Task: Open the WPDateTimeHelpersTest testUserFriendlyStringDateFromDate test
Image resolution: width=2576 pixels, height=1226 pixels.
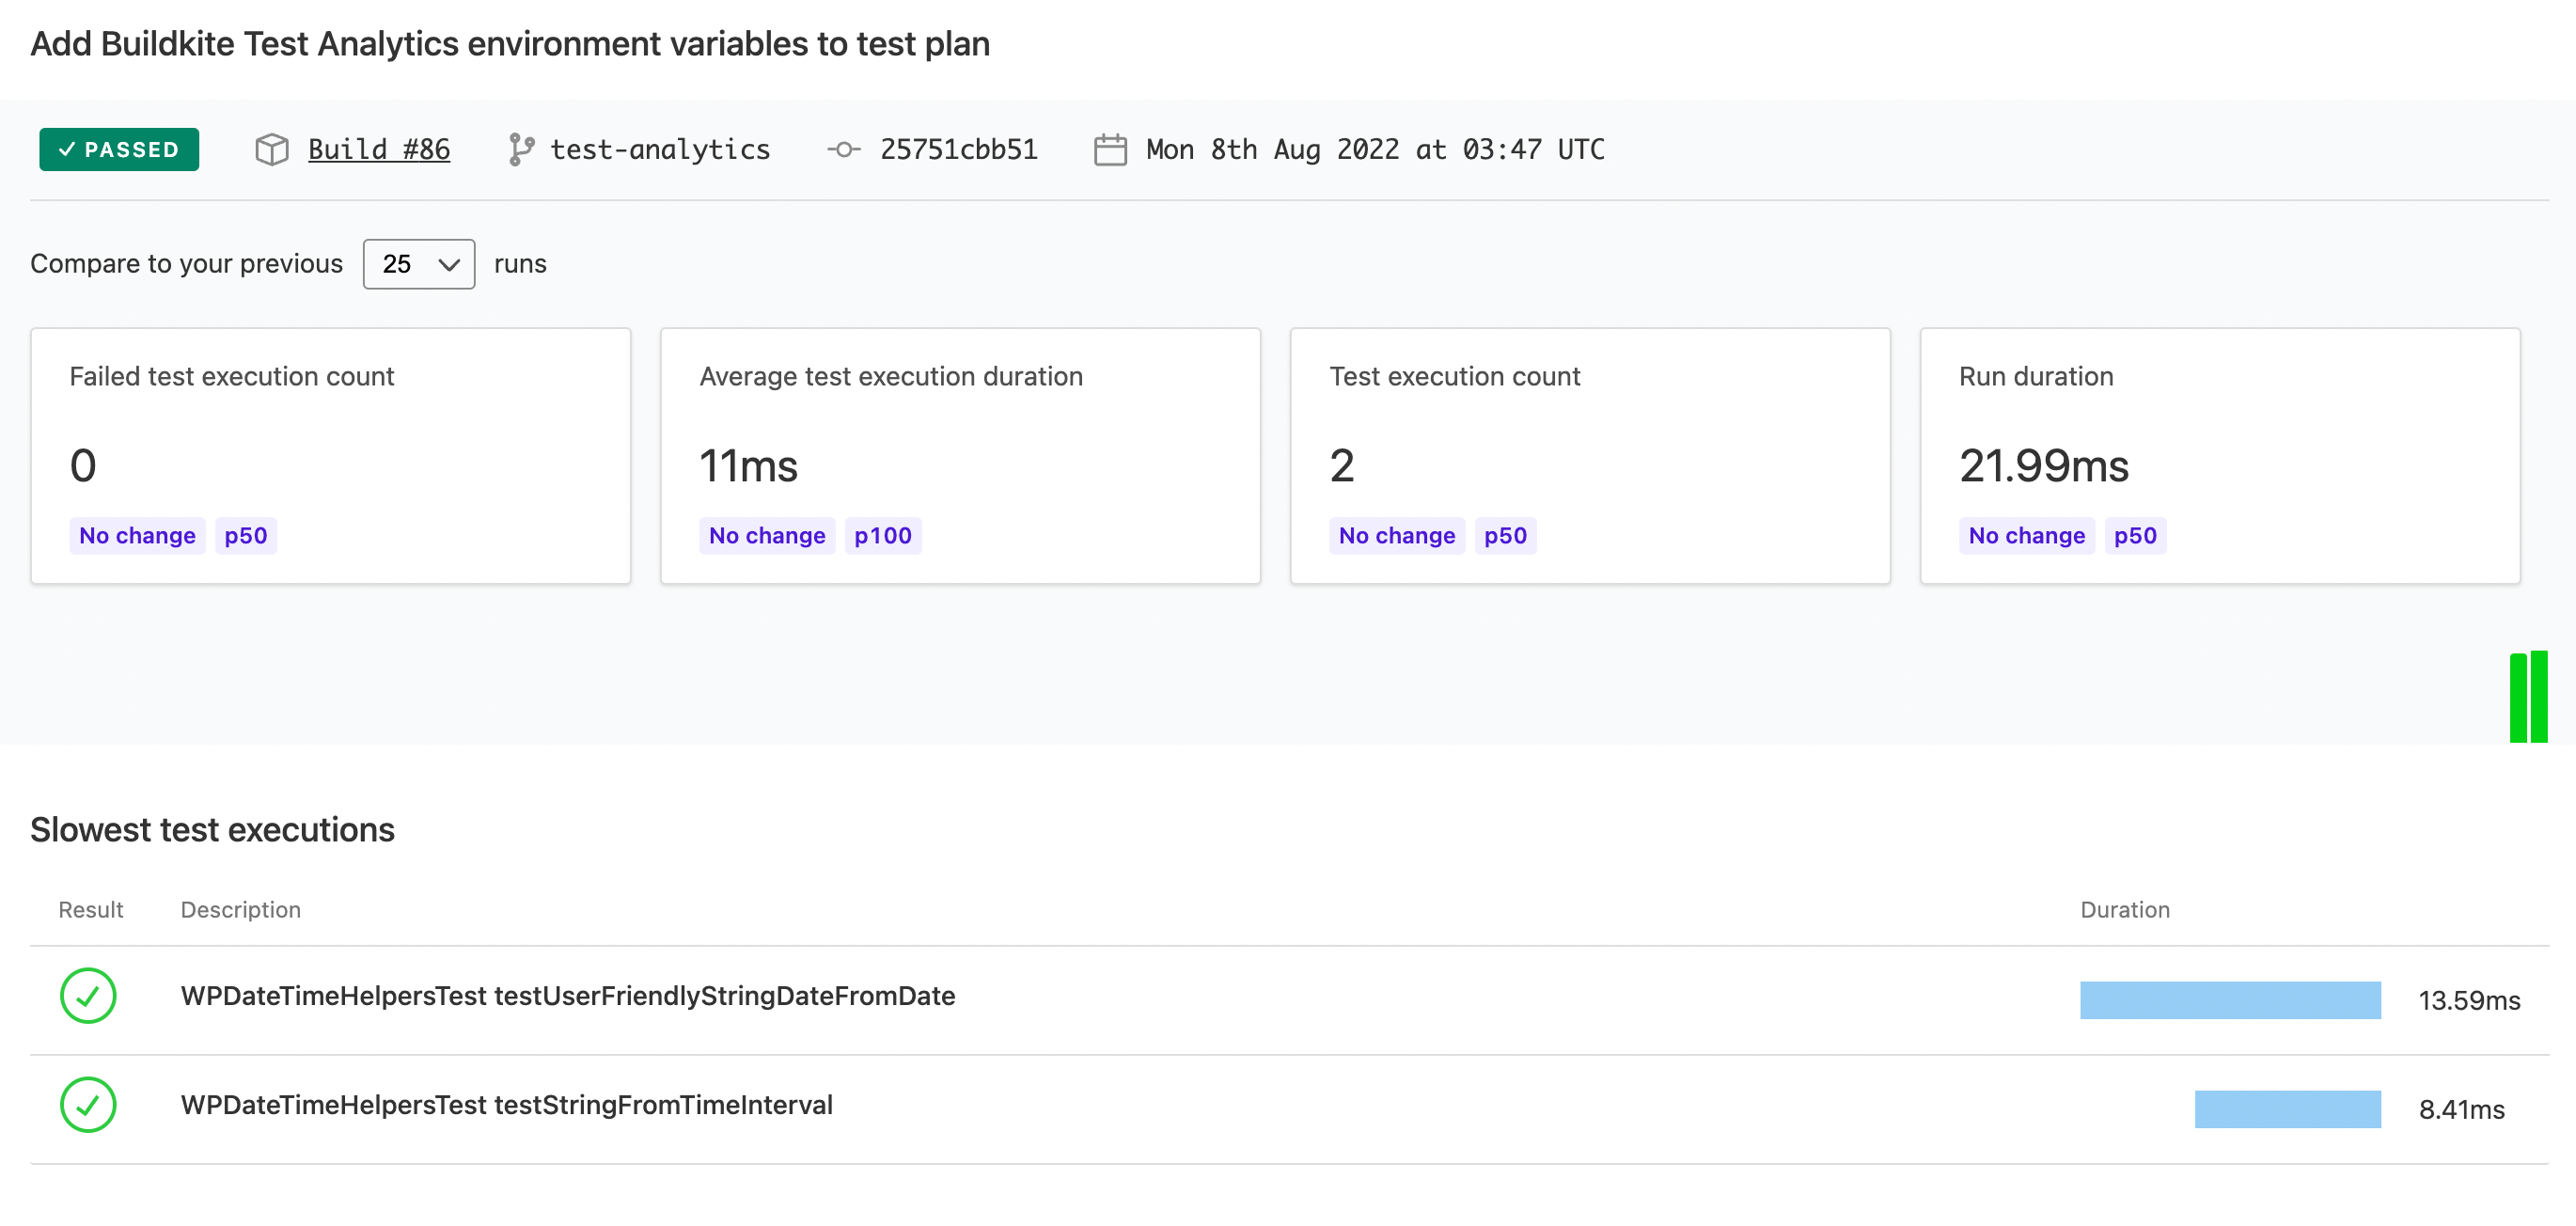Action: click(x=567, y=996)
